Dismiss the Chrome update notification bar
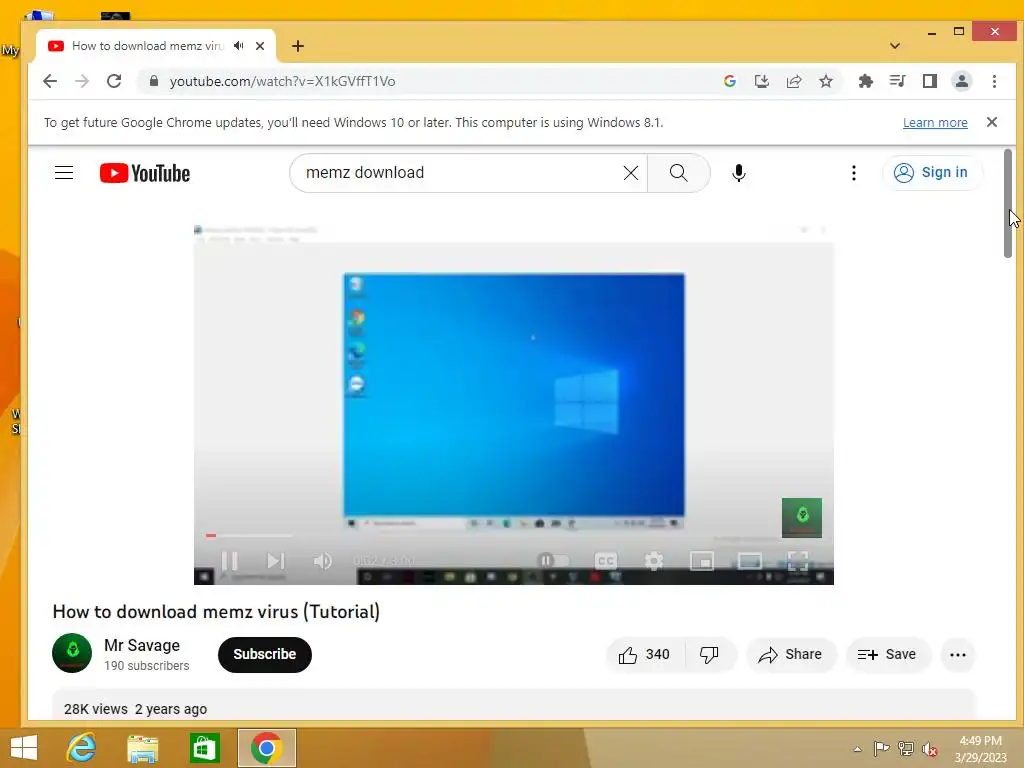 click(991, 122)
